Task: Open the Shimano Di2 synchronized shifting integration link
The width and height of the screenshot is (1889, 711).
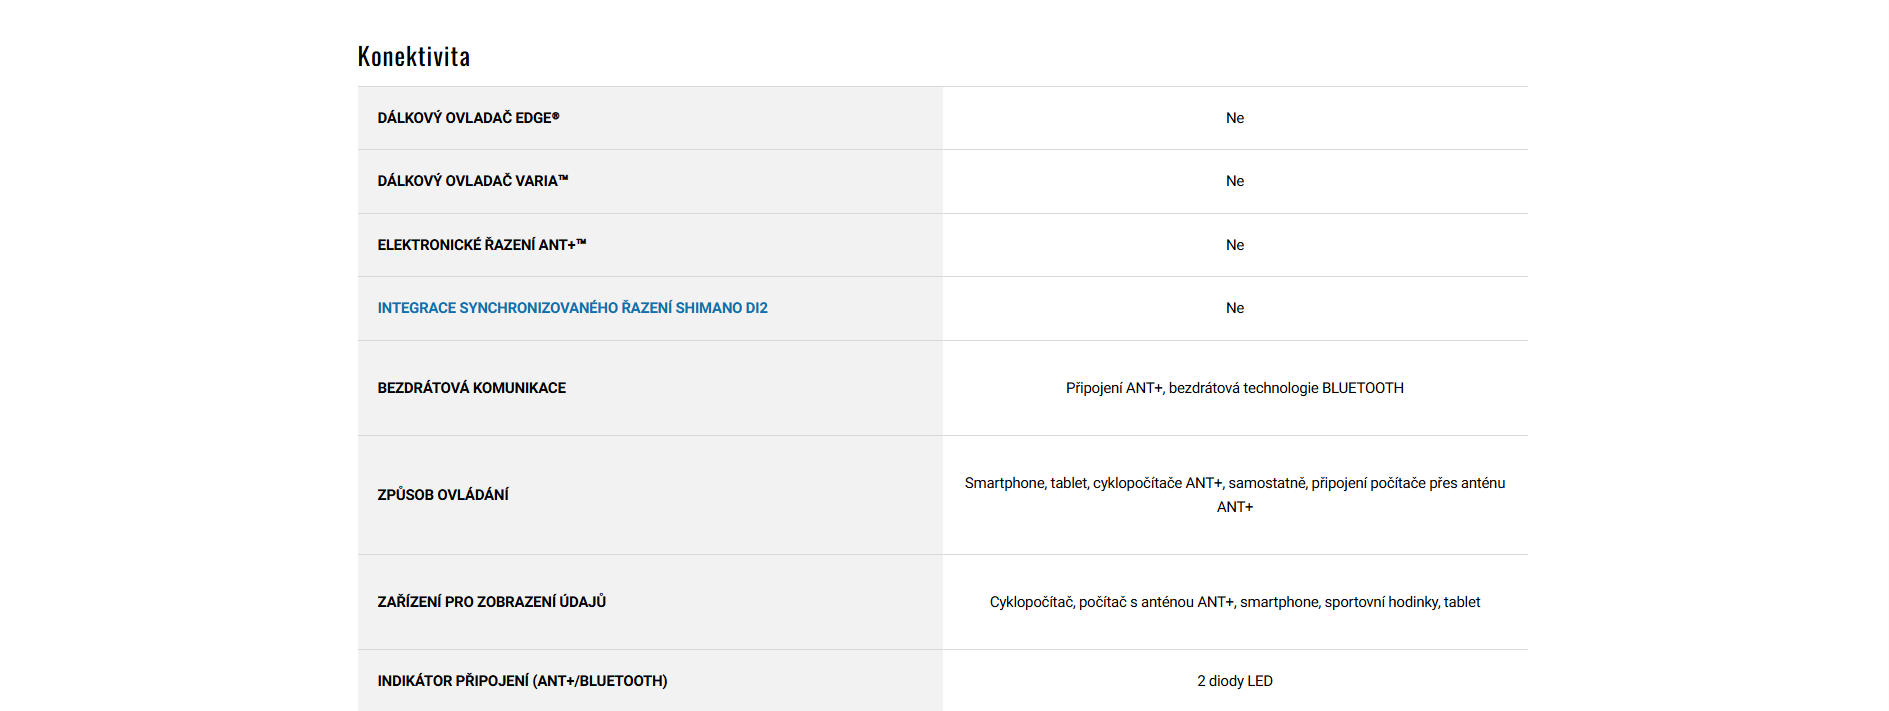Action: [572, 308]
